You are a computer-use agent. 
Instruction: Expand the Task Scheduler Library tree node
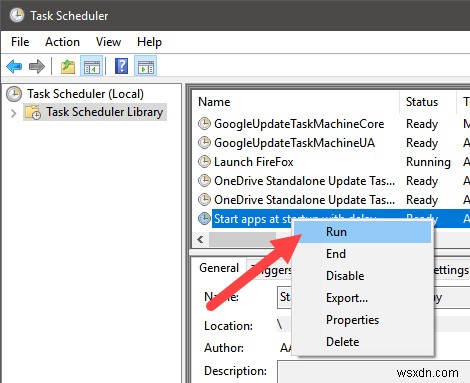(14, 113)
